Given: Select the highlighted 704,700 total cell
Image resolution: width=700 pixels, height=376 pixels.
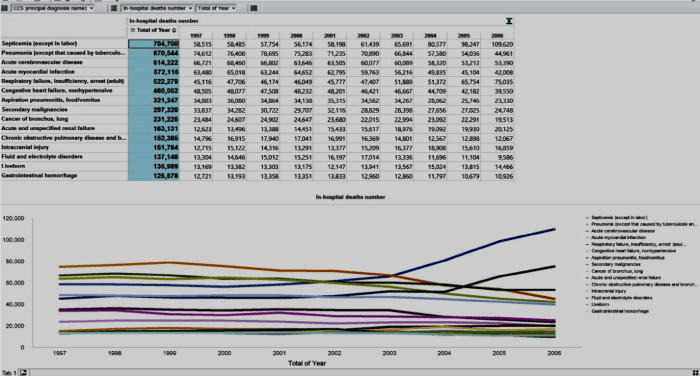Looking at the screenshot, I should point(154,44).
